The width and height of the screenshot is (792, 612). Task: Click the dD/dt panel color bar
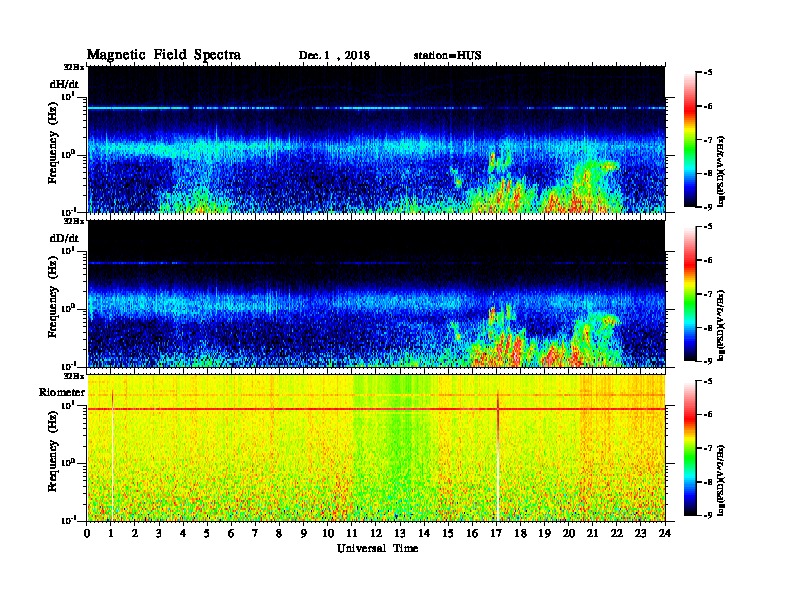689,293
